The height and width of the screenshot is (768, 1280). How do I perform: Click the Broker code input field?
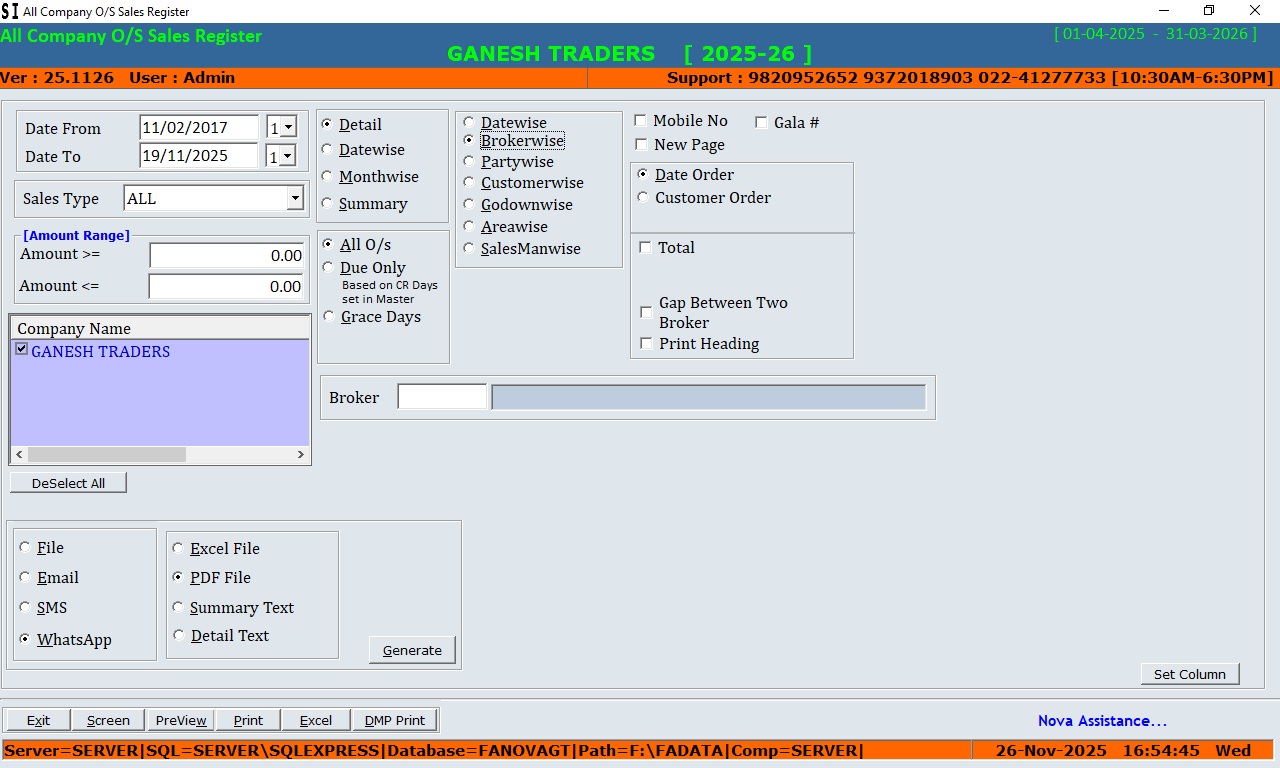tap(442, 397)
